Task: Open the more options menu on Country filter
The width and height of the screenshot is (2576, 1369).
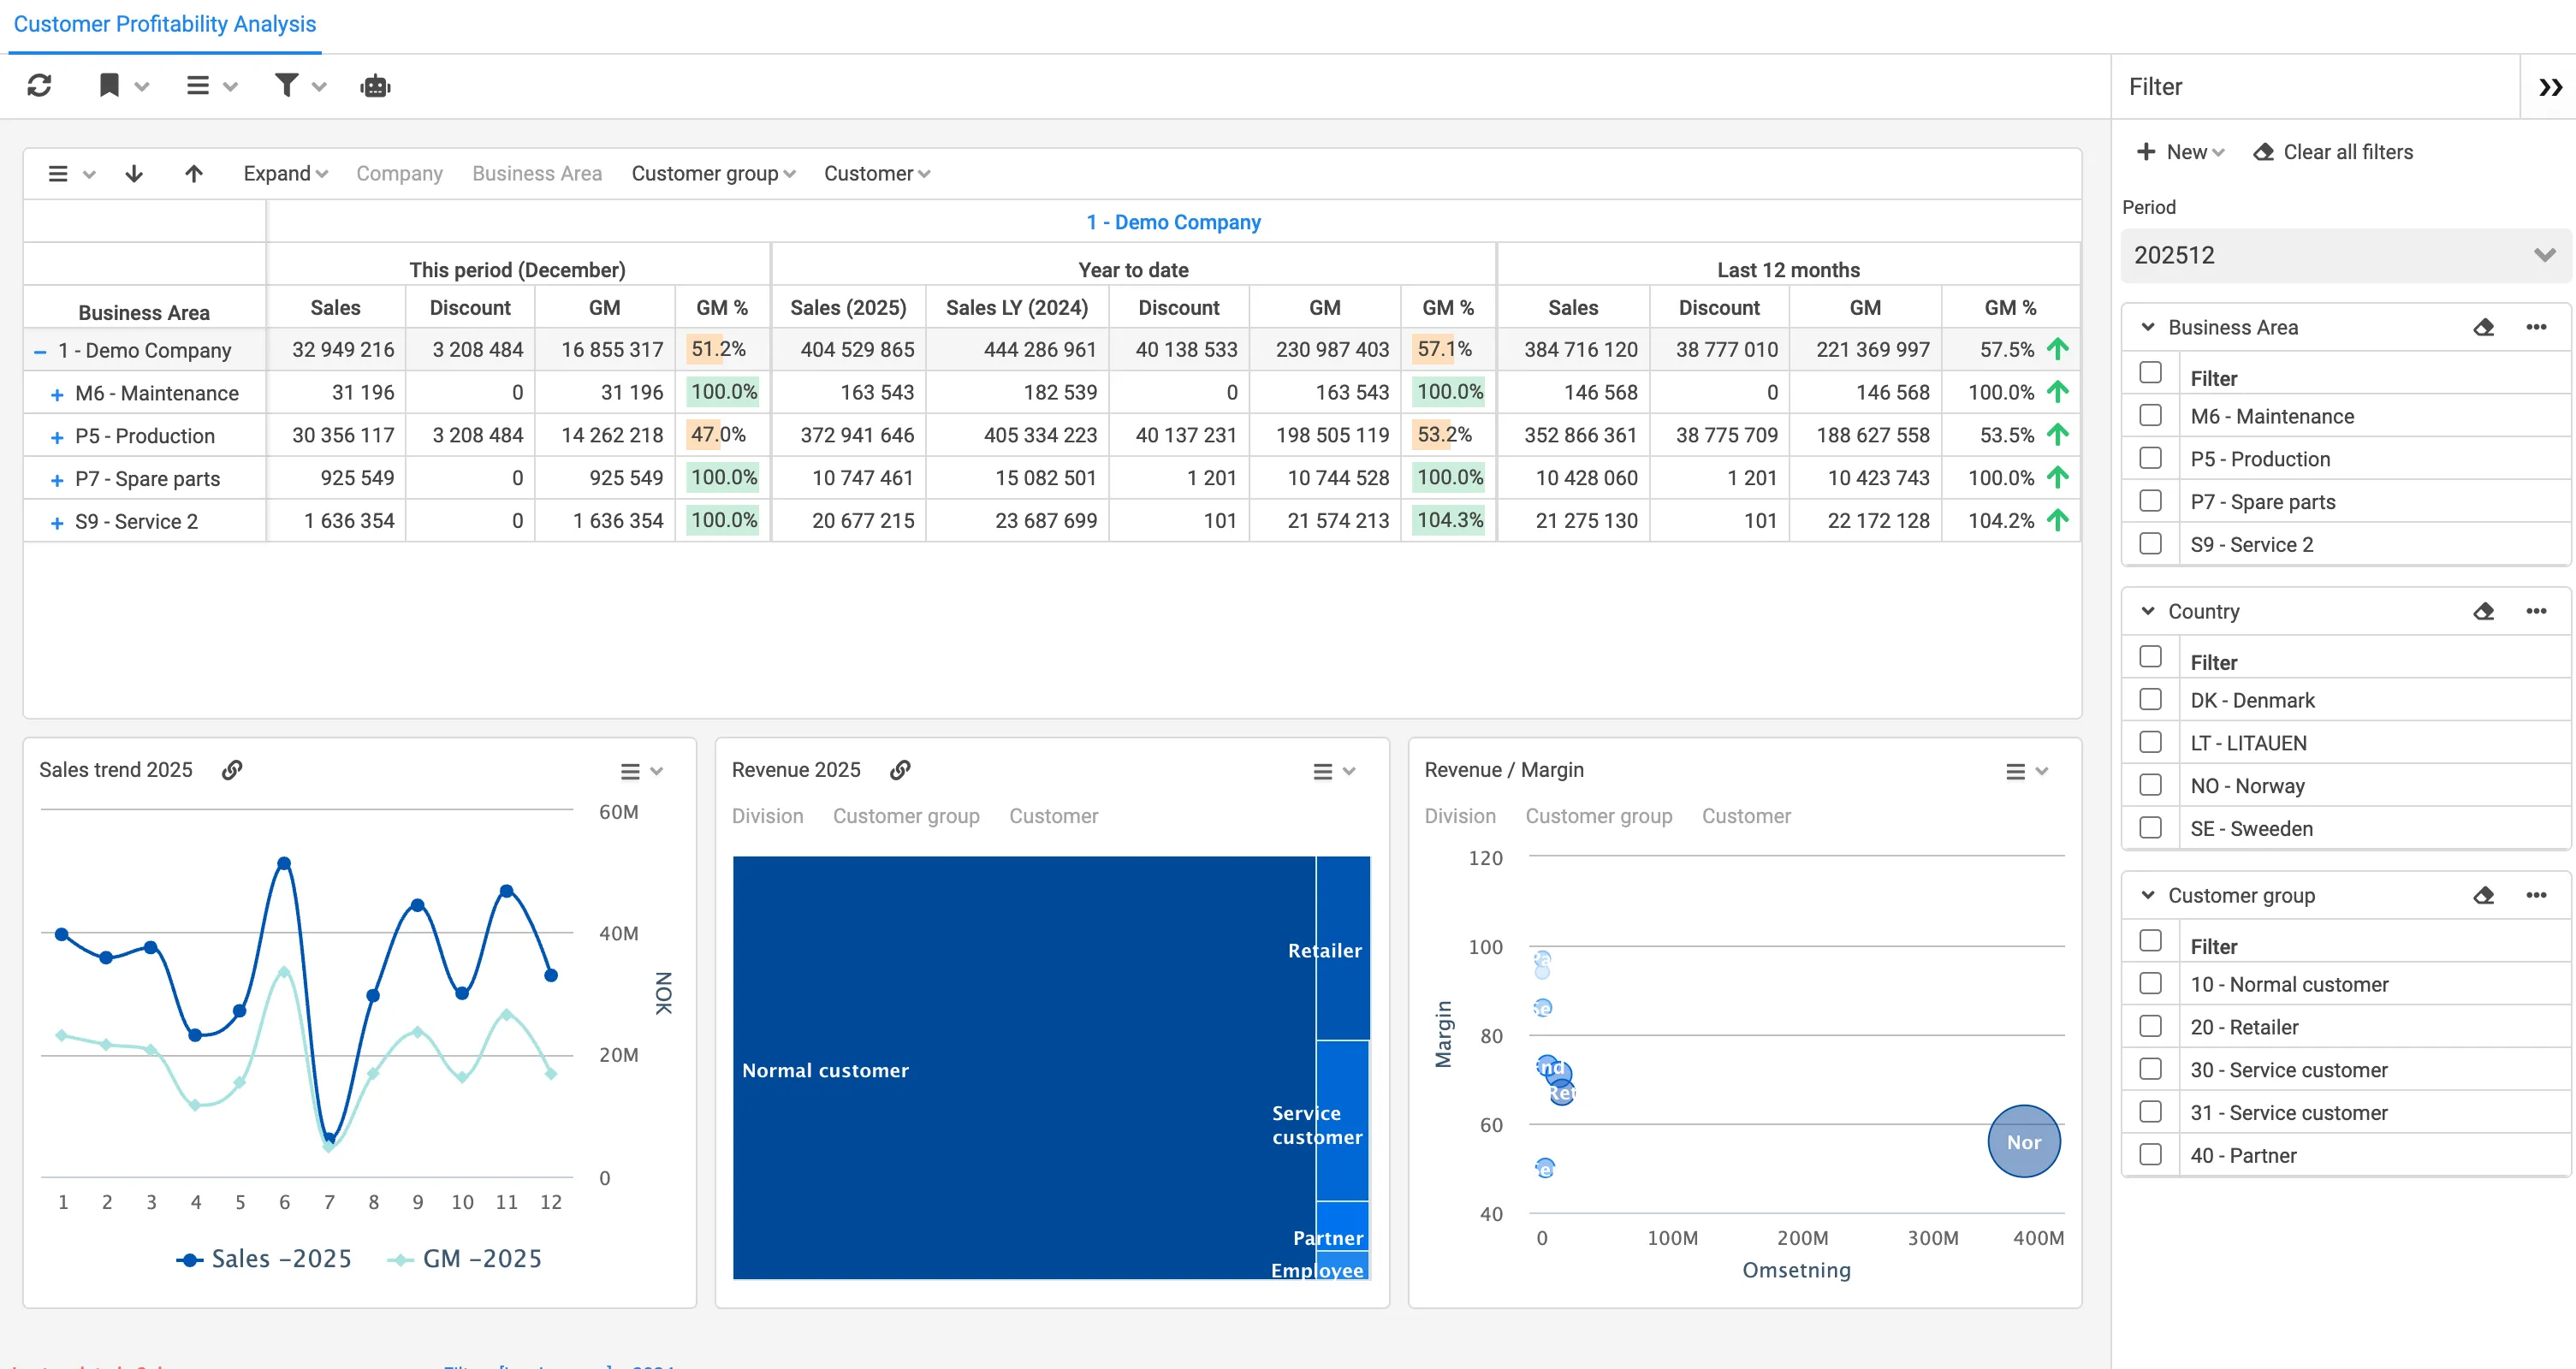Action: 2538,611
